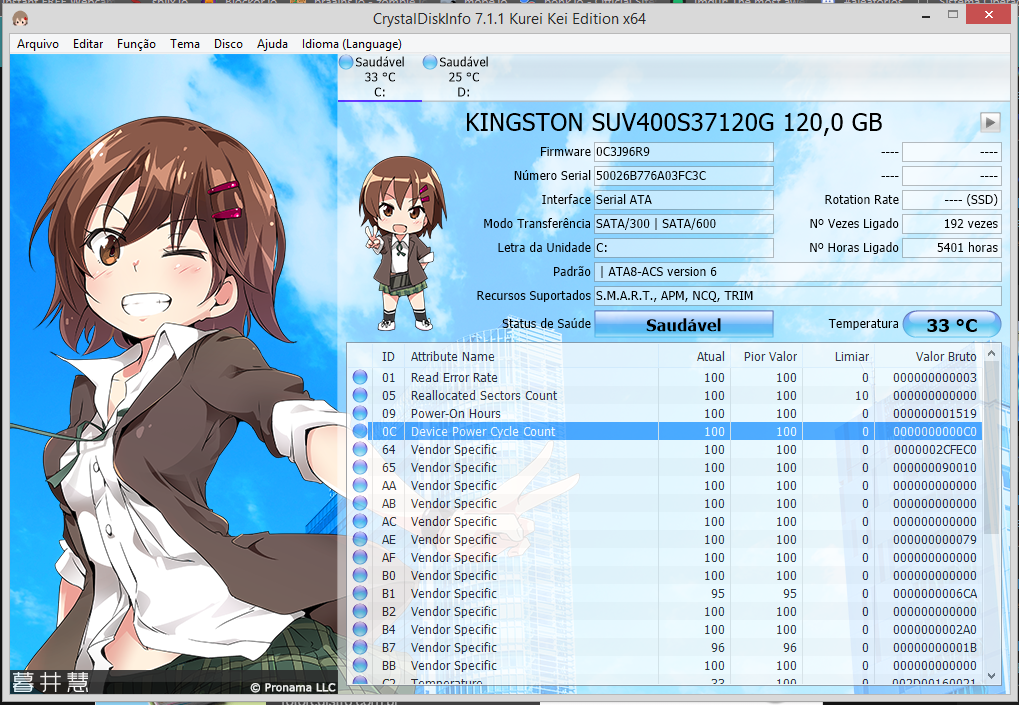1019x705 pixels.
Task: Click the status icon for attribute AB
Action: [360, 504]
